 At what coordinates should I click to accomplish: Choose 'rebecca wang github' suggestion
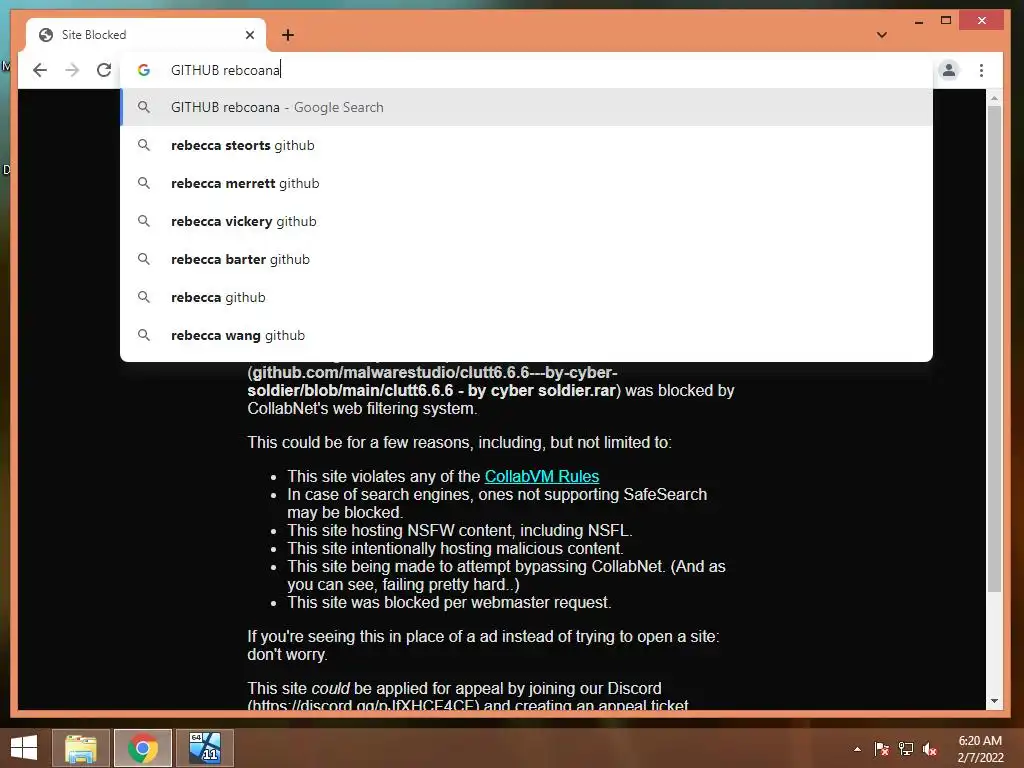pos(526,335)
